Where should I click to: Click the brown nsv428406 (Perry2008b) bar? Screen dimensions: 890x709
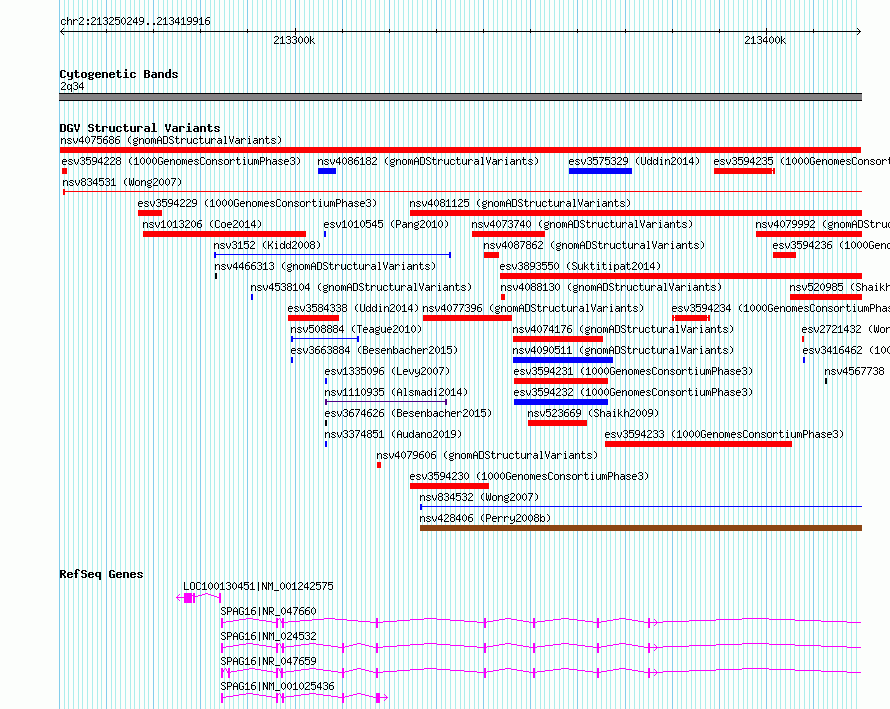[641, 528]
